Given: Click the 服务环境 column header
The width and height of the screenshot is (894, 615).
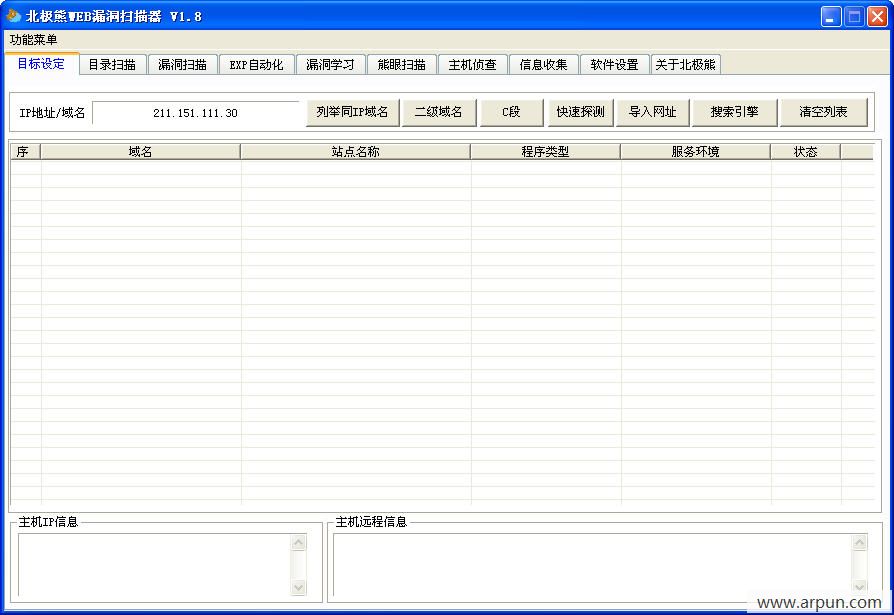Looking at the screenshot, I should coord(696,152).
